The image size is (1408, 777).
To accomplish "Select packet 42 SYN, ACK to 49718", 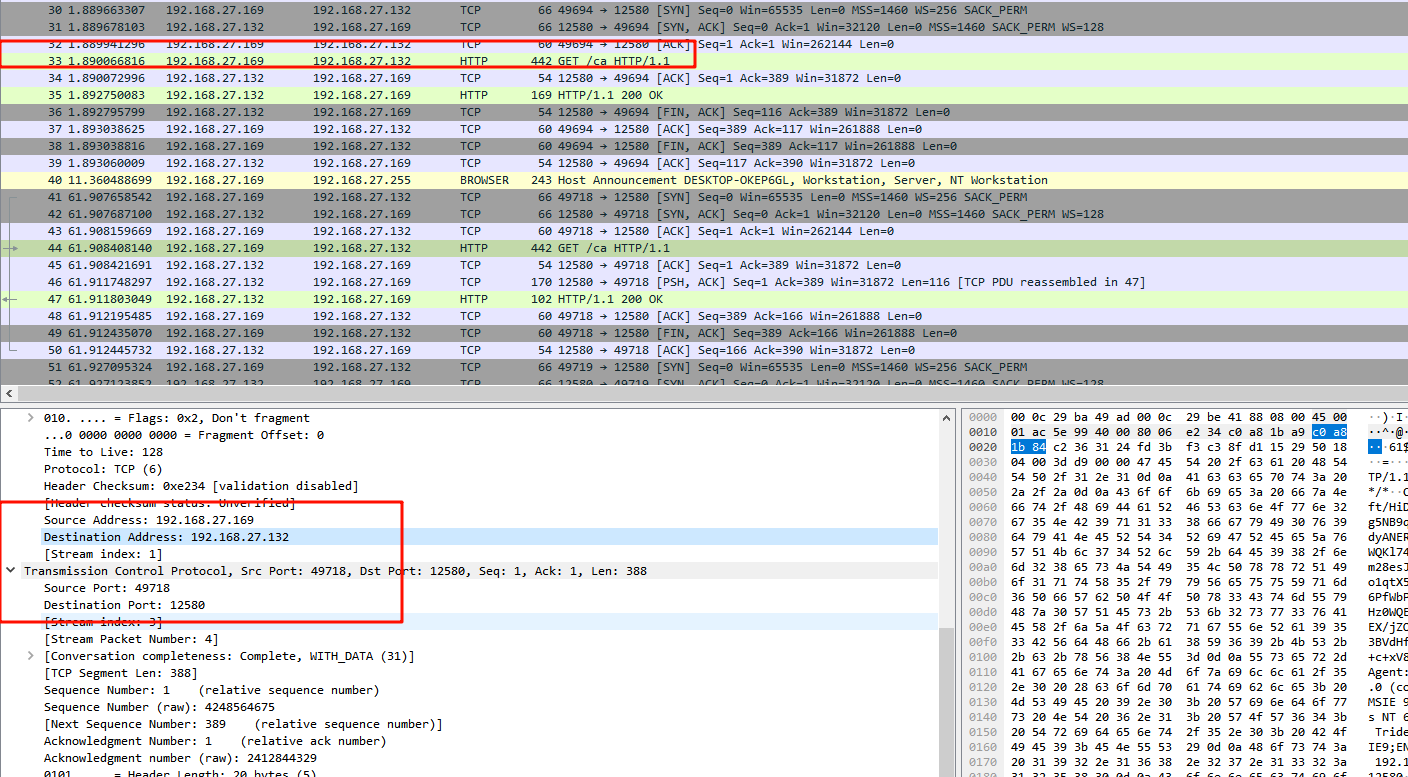I will [704, 214].
